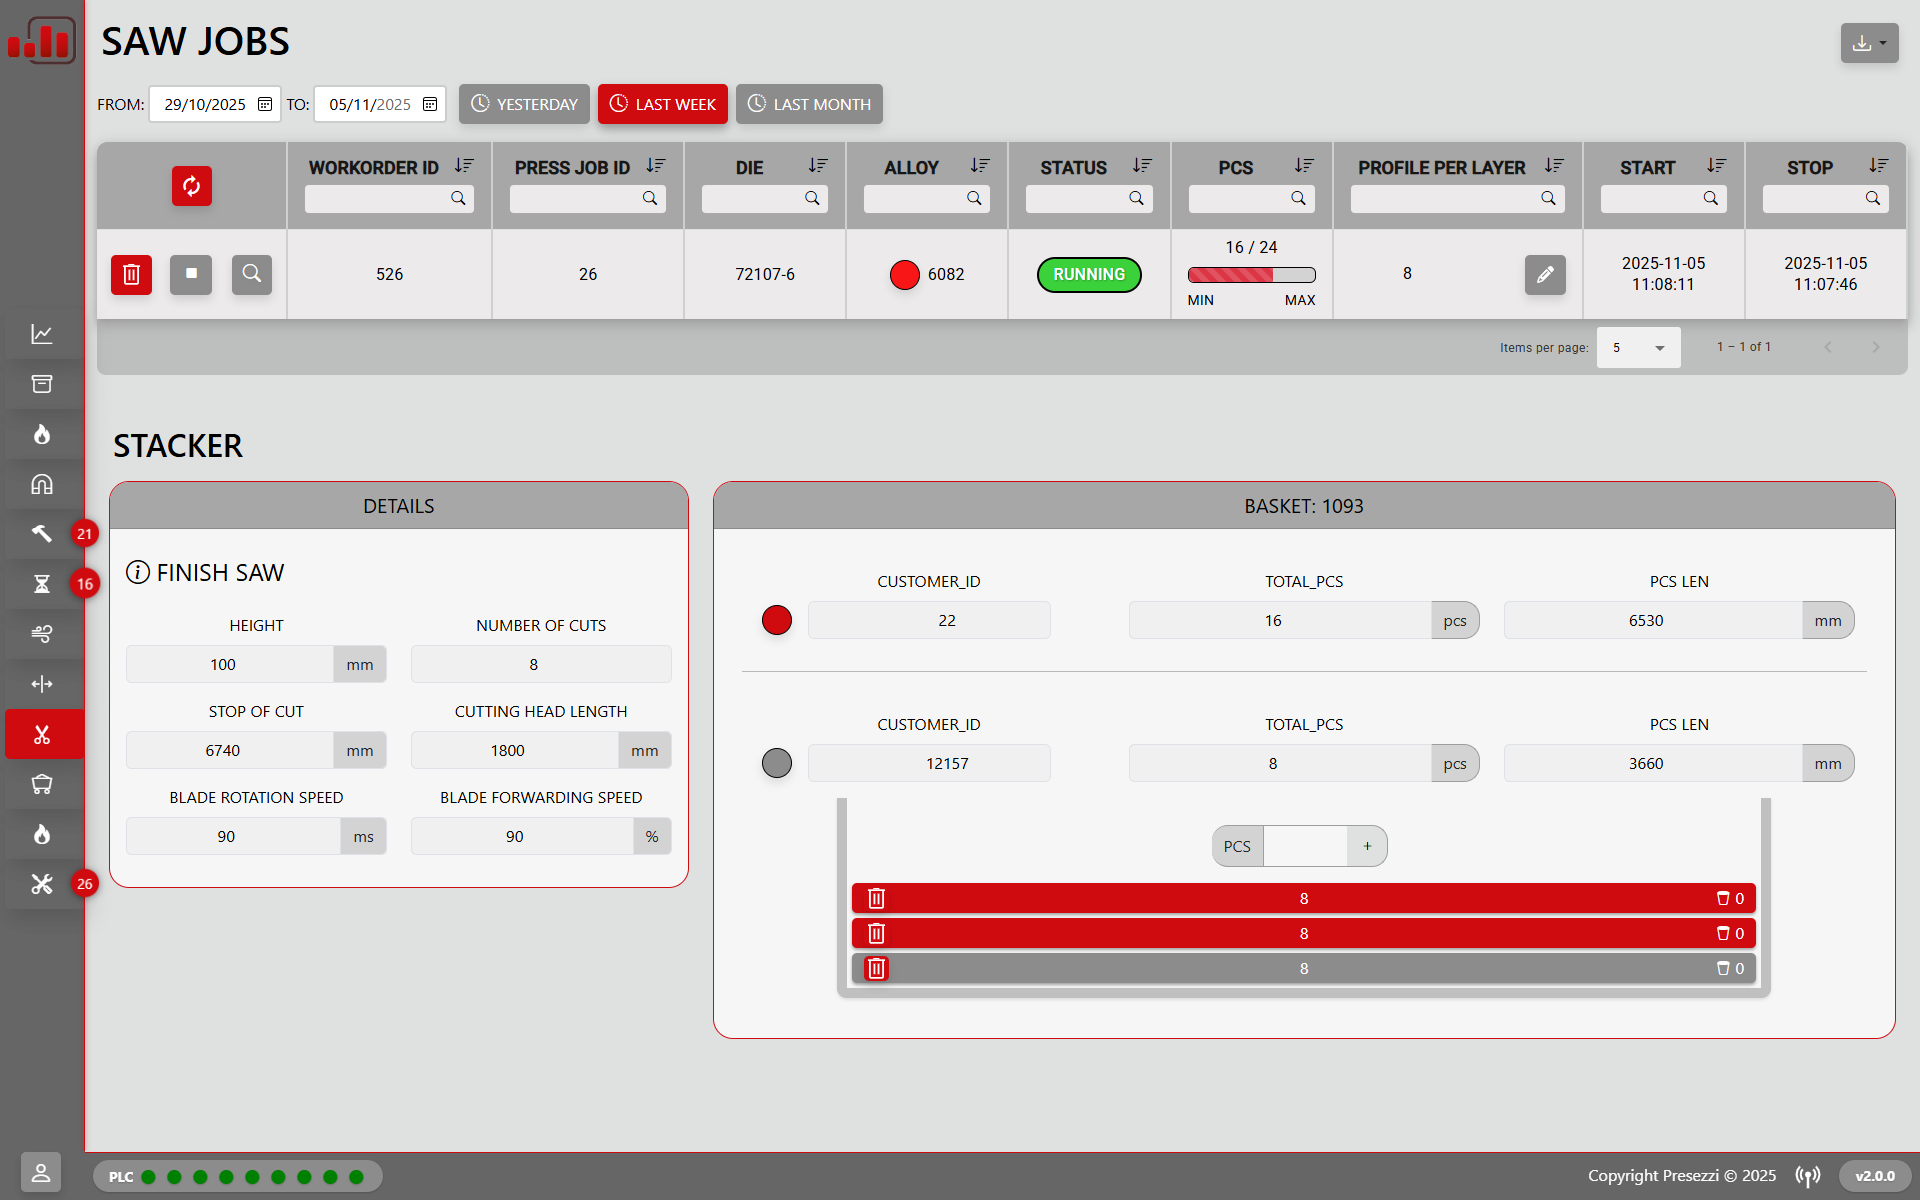This screenshot has height=1200, width=1920.
Task: Toggle sort on WORKORDER ID column
Action: click(464, 166)
